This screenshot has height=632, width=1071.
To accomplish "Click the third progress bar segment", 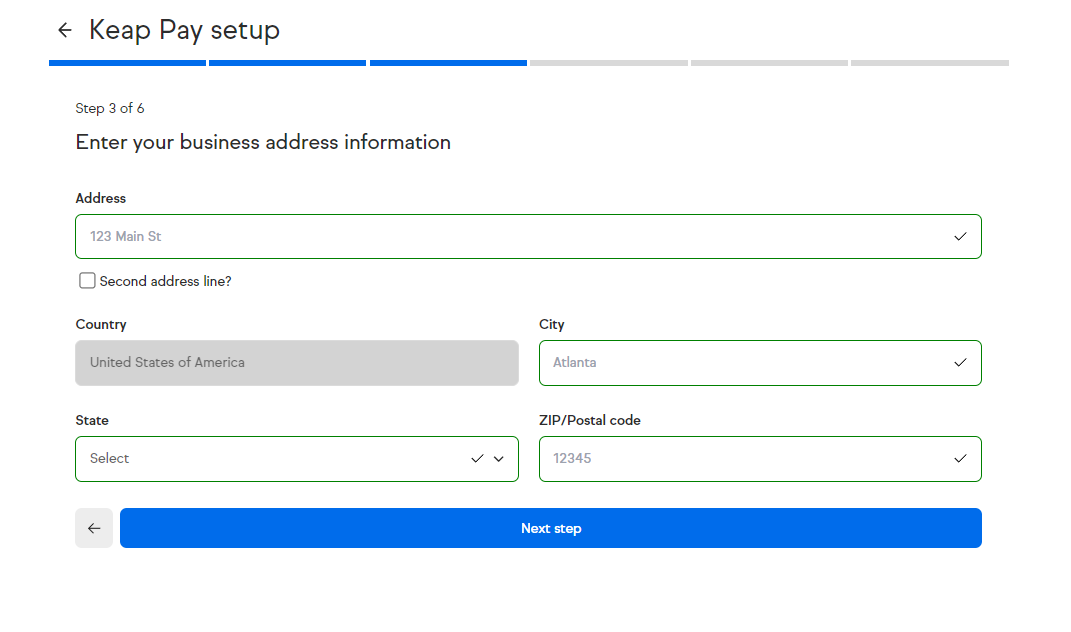I will click(448, 63).
